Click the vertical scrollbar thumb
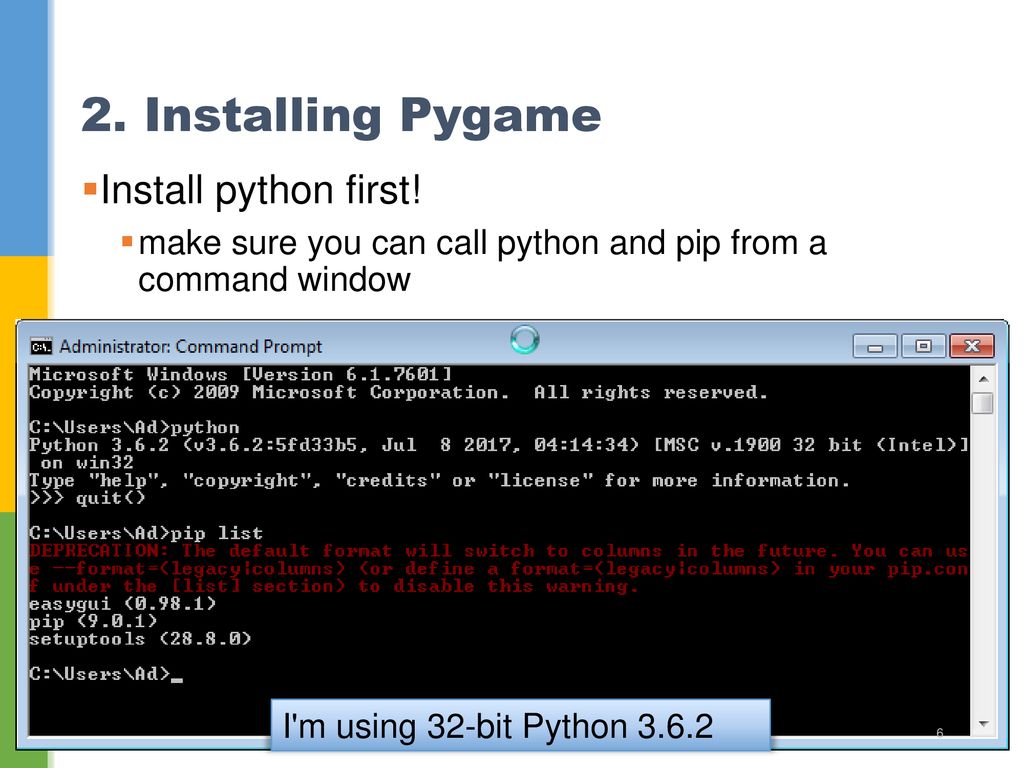 983,403
